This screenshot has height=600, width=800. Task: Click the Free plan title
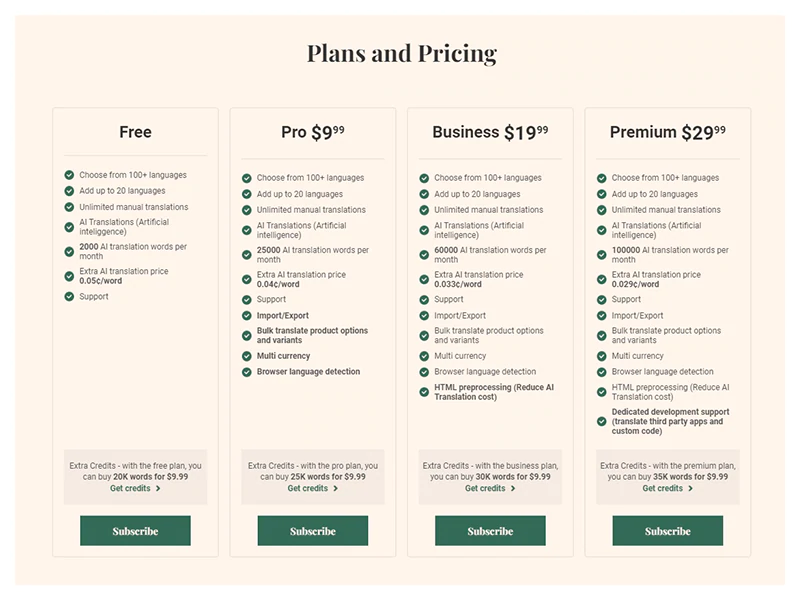pos(135,132)
